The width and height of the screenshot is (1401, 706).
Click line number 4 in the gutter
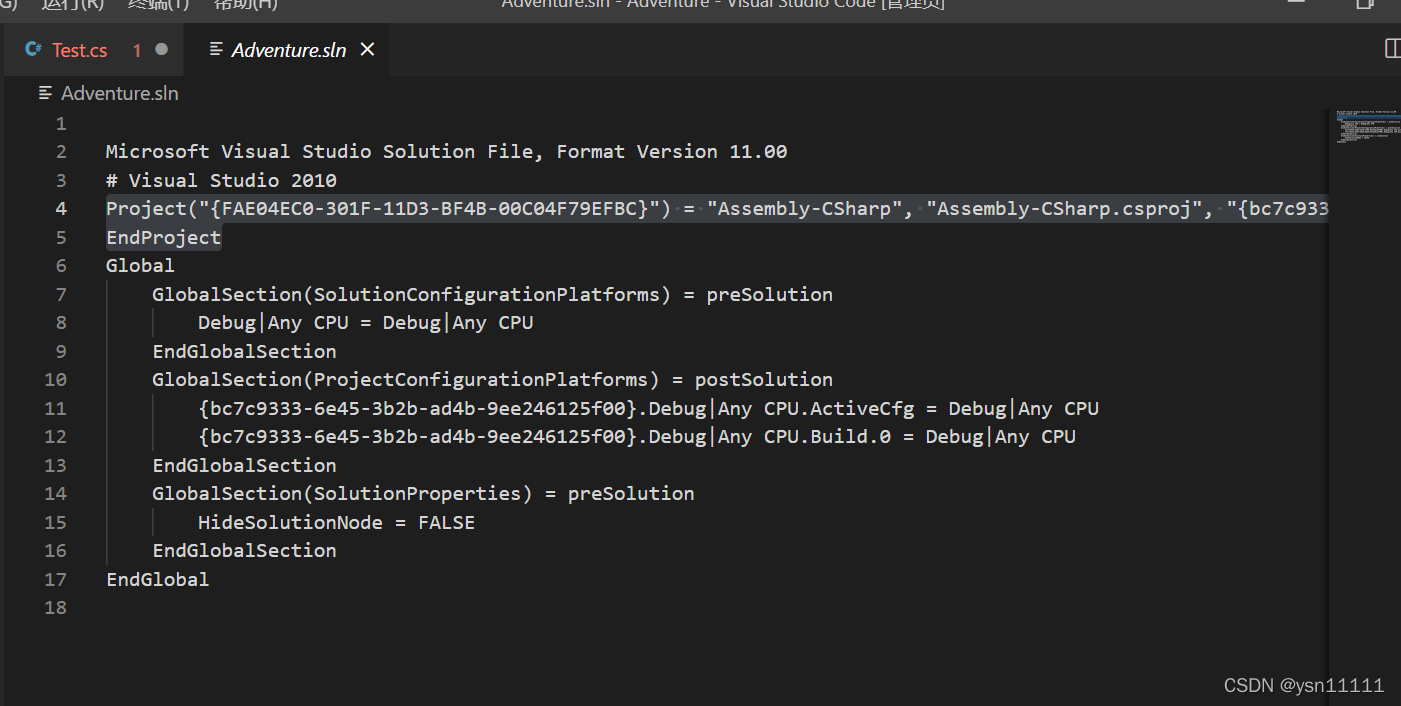click(62, 209)
